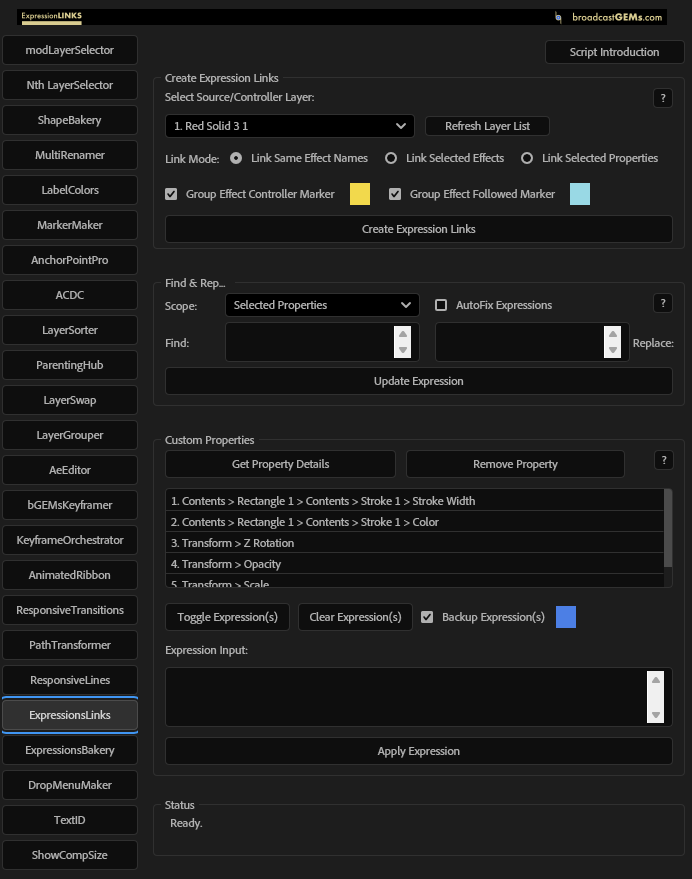Image resolution: width=692 pixels, height=879 pixels.
Task: Click the Create Expression Links button
Action: tap(419, 229)
